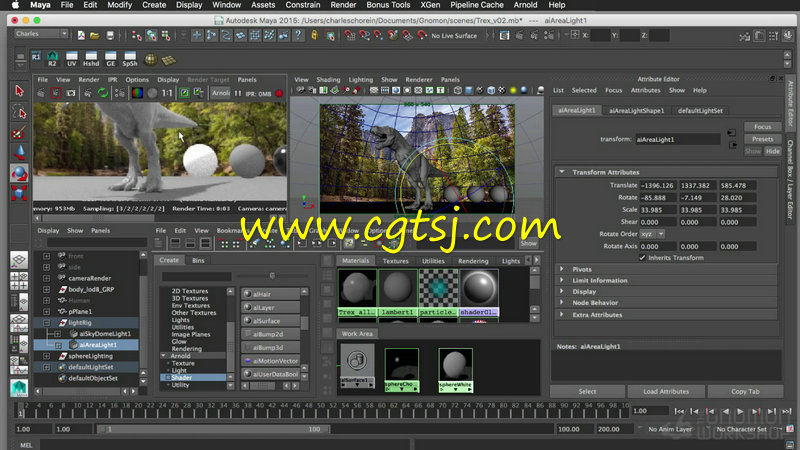
Task: Pause the IPR render
Action: pyautogui.click(x=238, y=93)
